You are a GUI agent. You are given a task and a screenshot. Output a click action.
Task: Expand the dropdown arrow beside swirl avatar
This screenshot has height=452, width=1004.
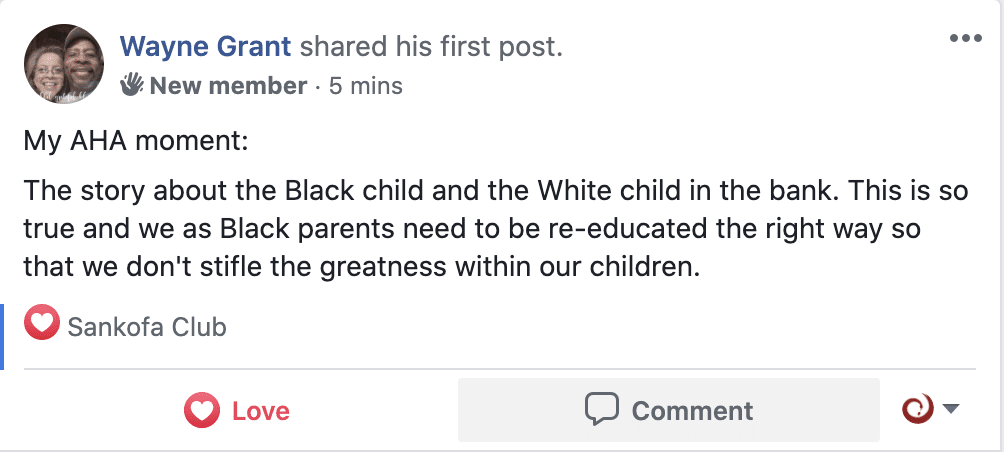coord(951,408)
